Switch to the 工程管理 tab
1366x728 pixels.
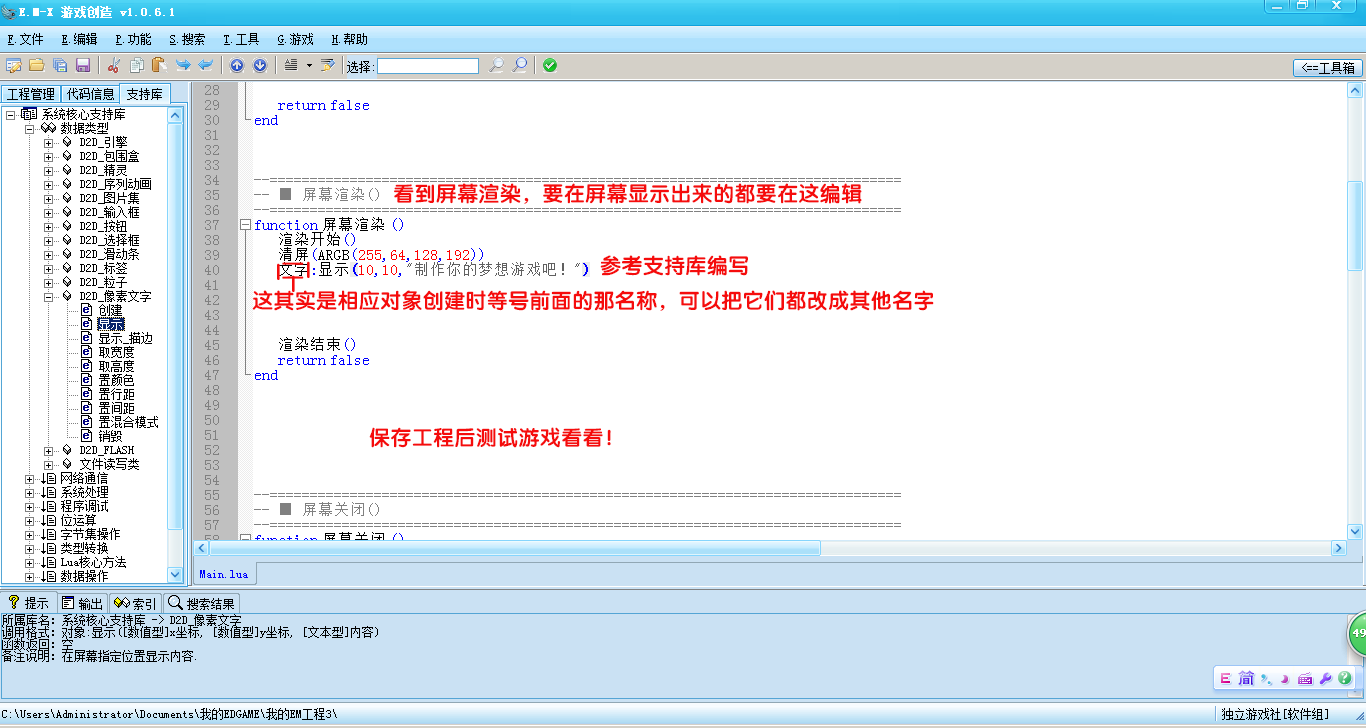(x=31, y=94)
